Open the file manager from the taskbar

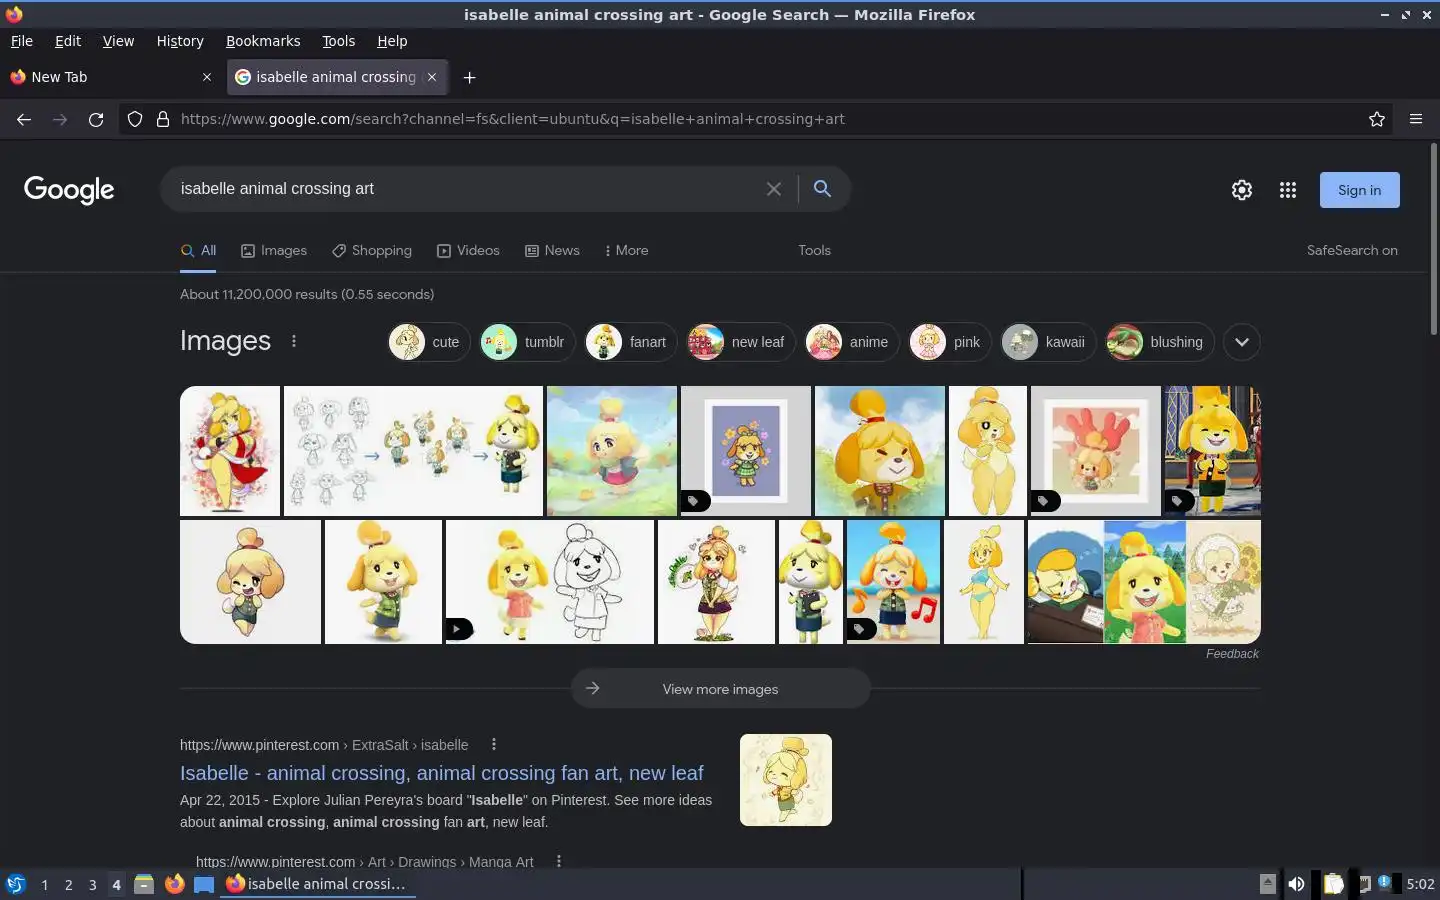pos(144,884)
